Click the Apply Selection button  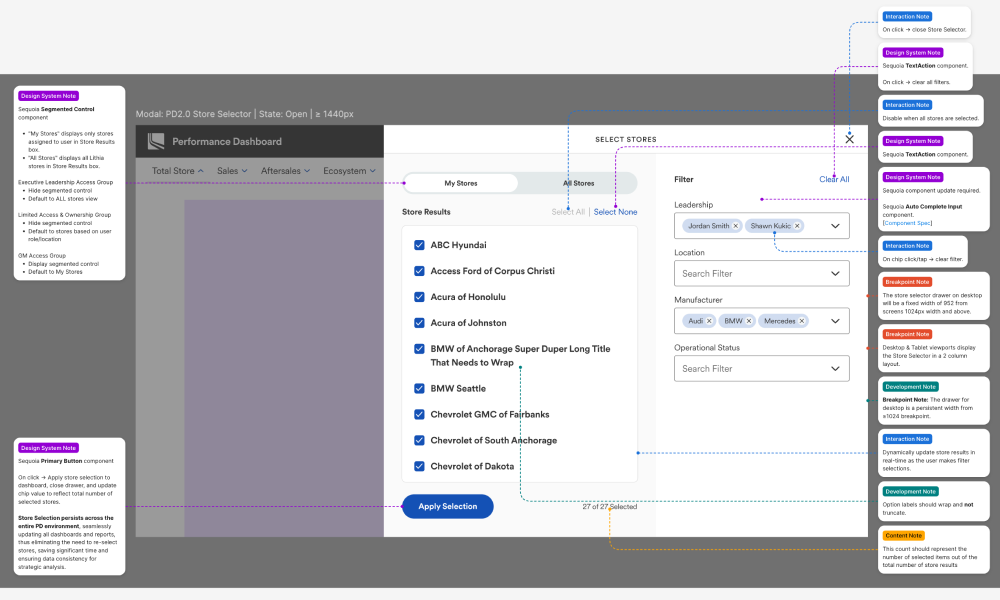(x=447, y=506)
